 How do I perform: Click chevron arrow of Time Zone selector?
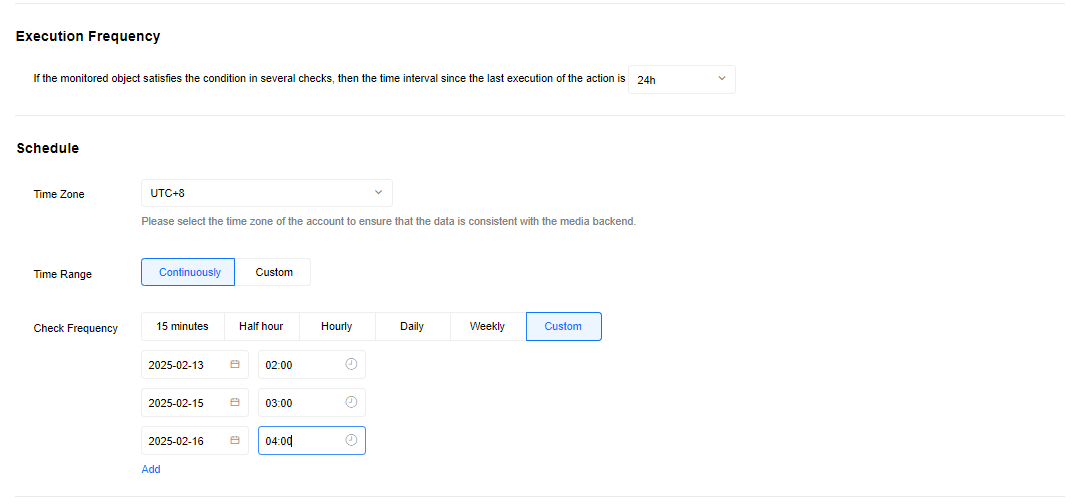(x=378, y=193)
